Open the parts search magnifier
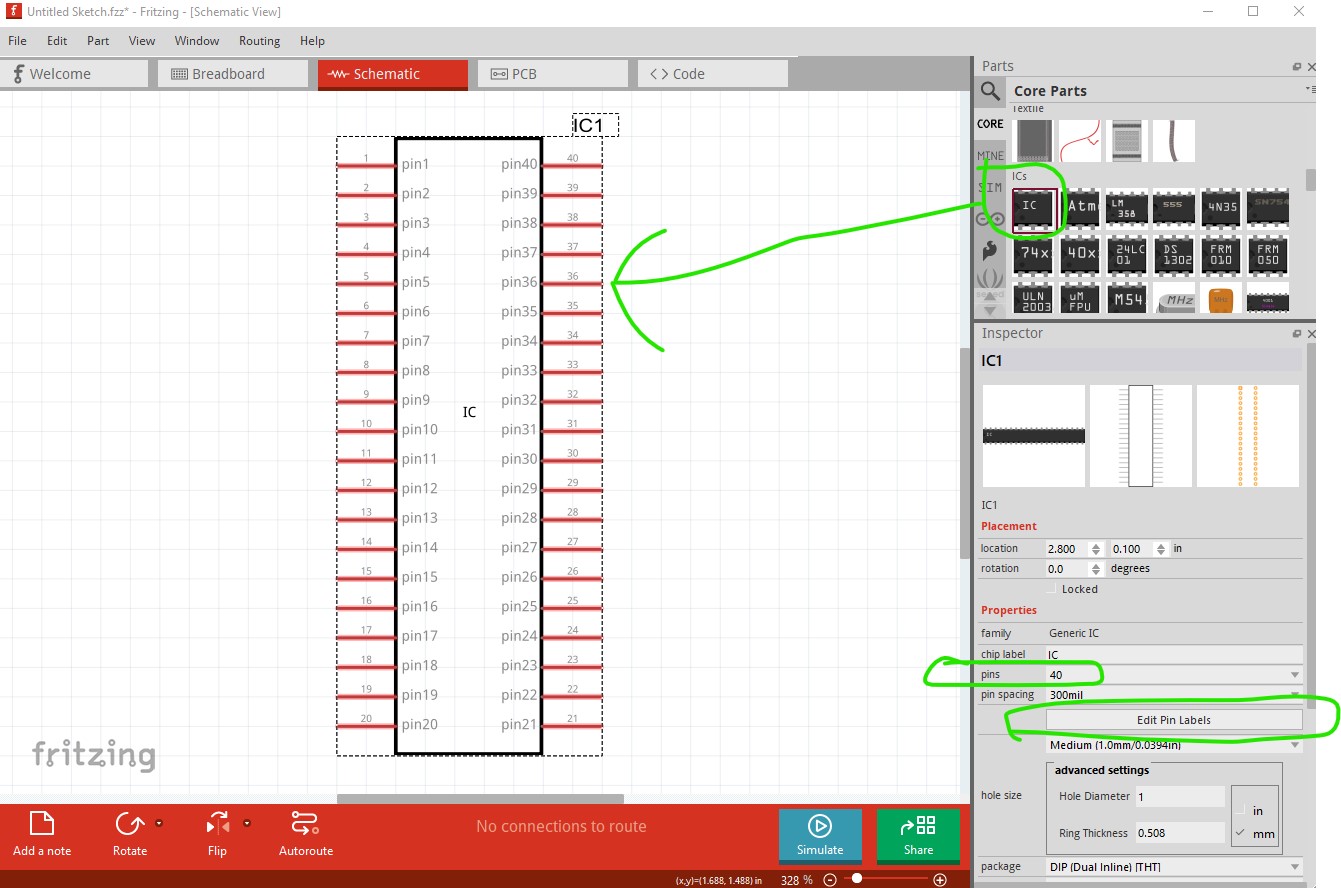 [x=990, y=91]
